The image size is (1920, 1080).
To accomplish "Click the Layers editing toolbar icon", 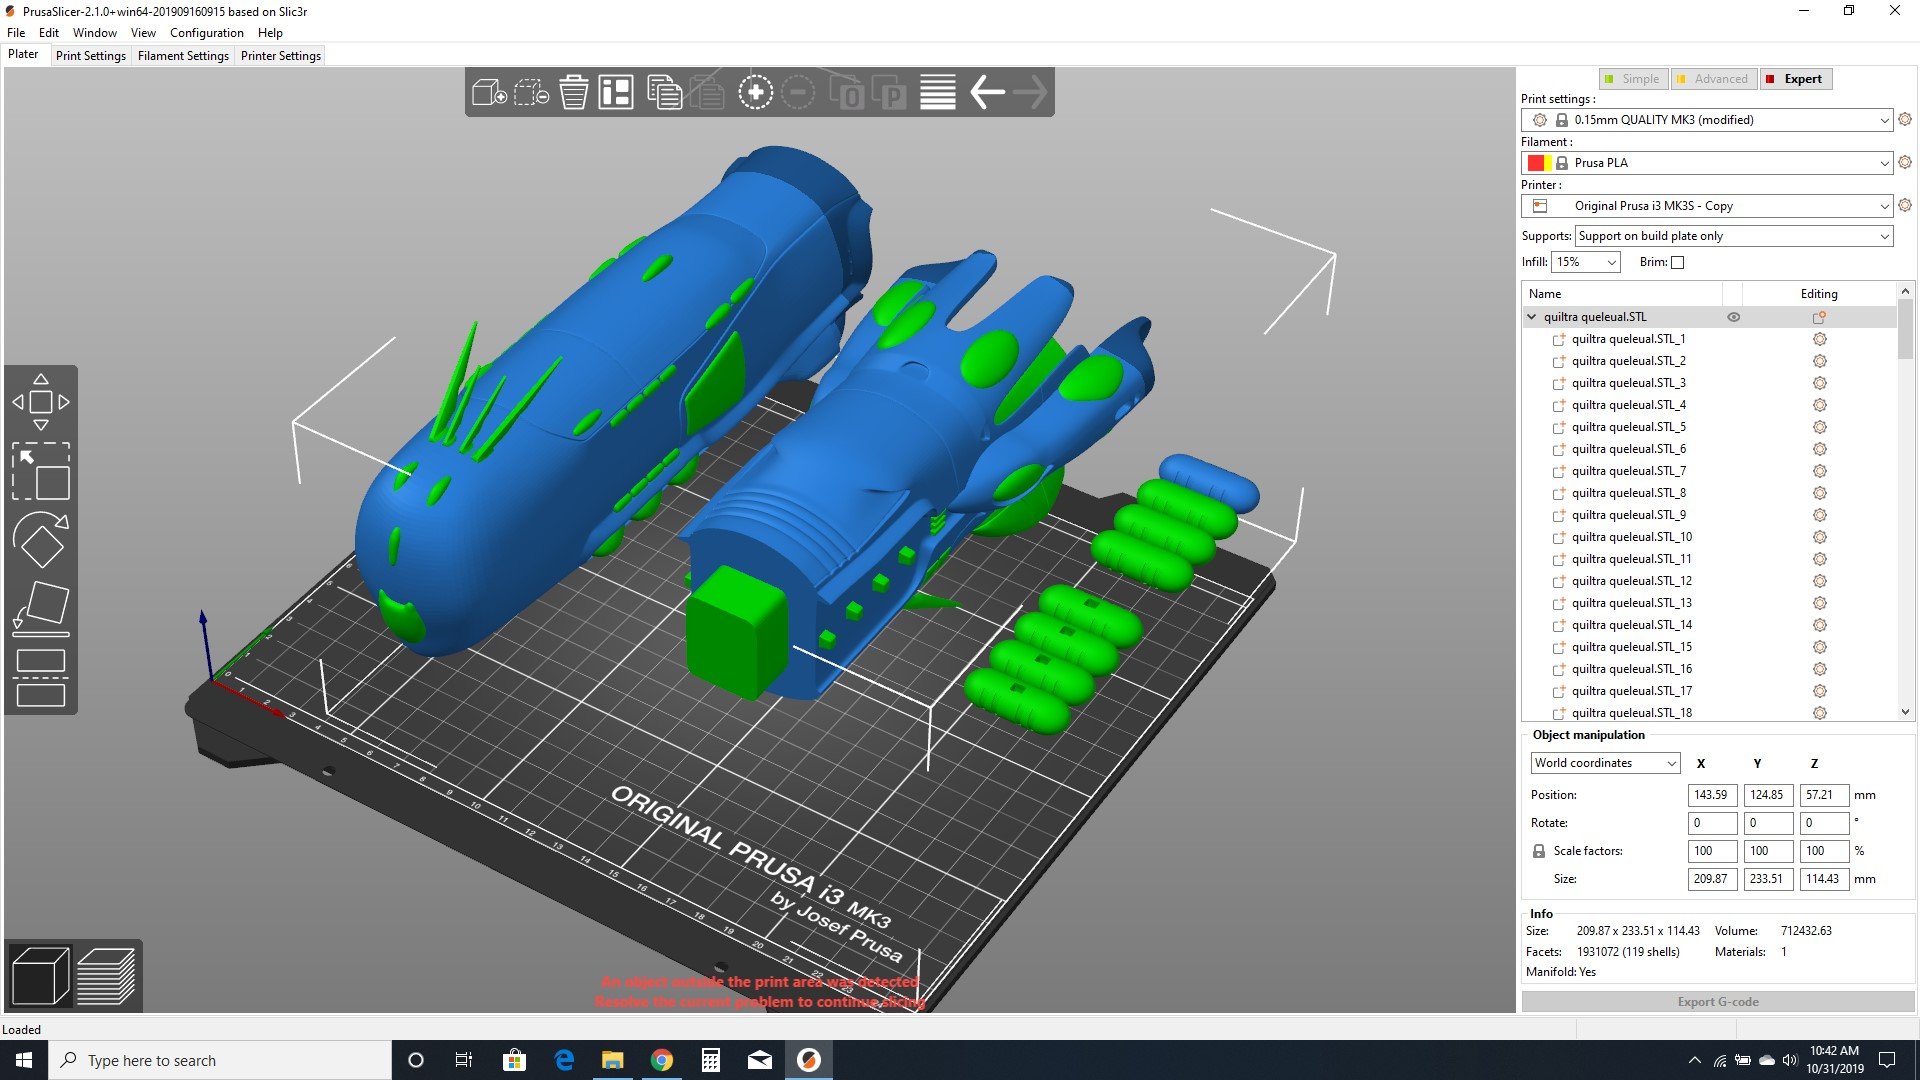I will (937, 93).
